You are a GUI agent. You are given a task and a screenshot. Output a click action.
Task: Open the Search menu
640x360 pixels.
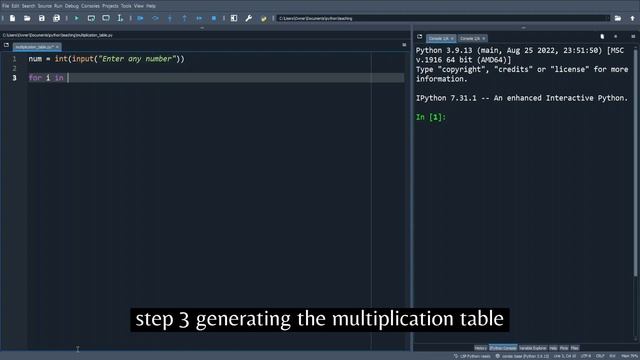pos(28,6)
